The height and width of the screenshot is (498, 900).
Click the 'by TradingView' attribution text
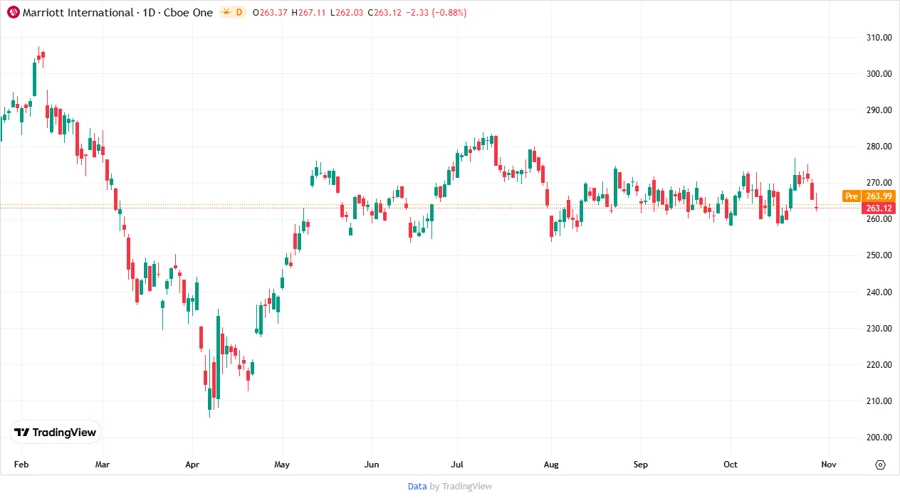click(461, 487)
